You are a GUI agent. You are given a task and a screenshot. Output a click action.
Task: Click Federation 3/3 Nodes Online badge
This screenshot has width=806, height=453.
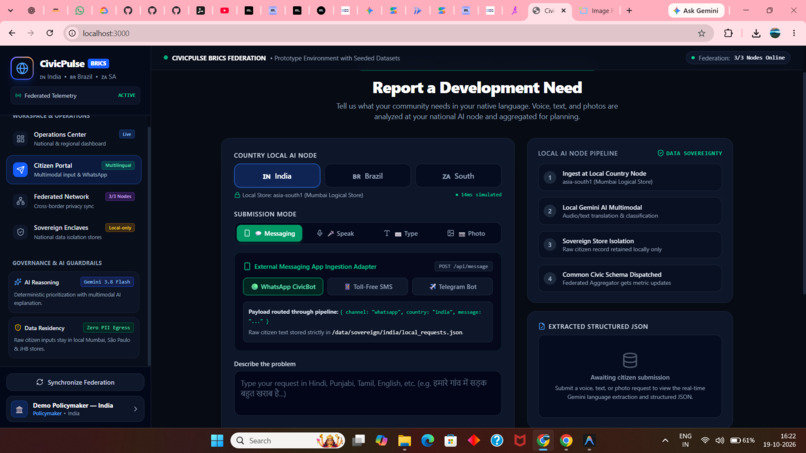739,58
